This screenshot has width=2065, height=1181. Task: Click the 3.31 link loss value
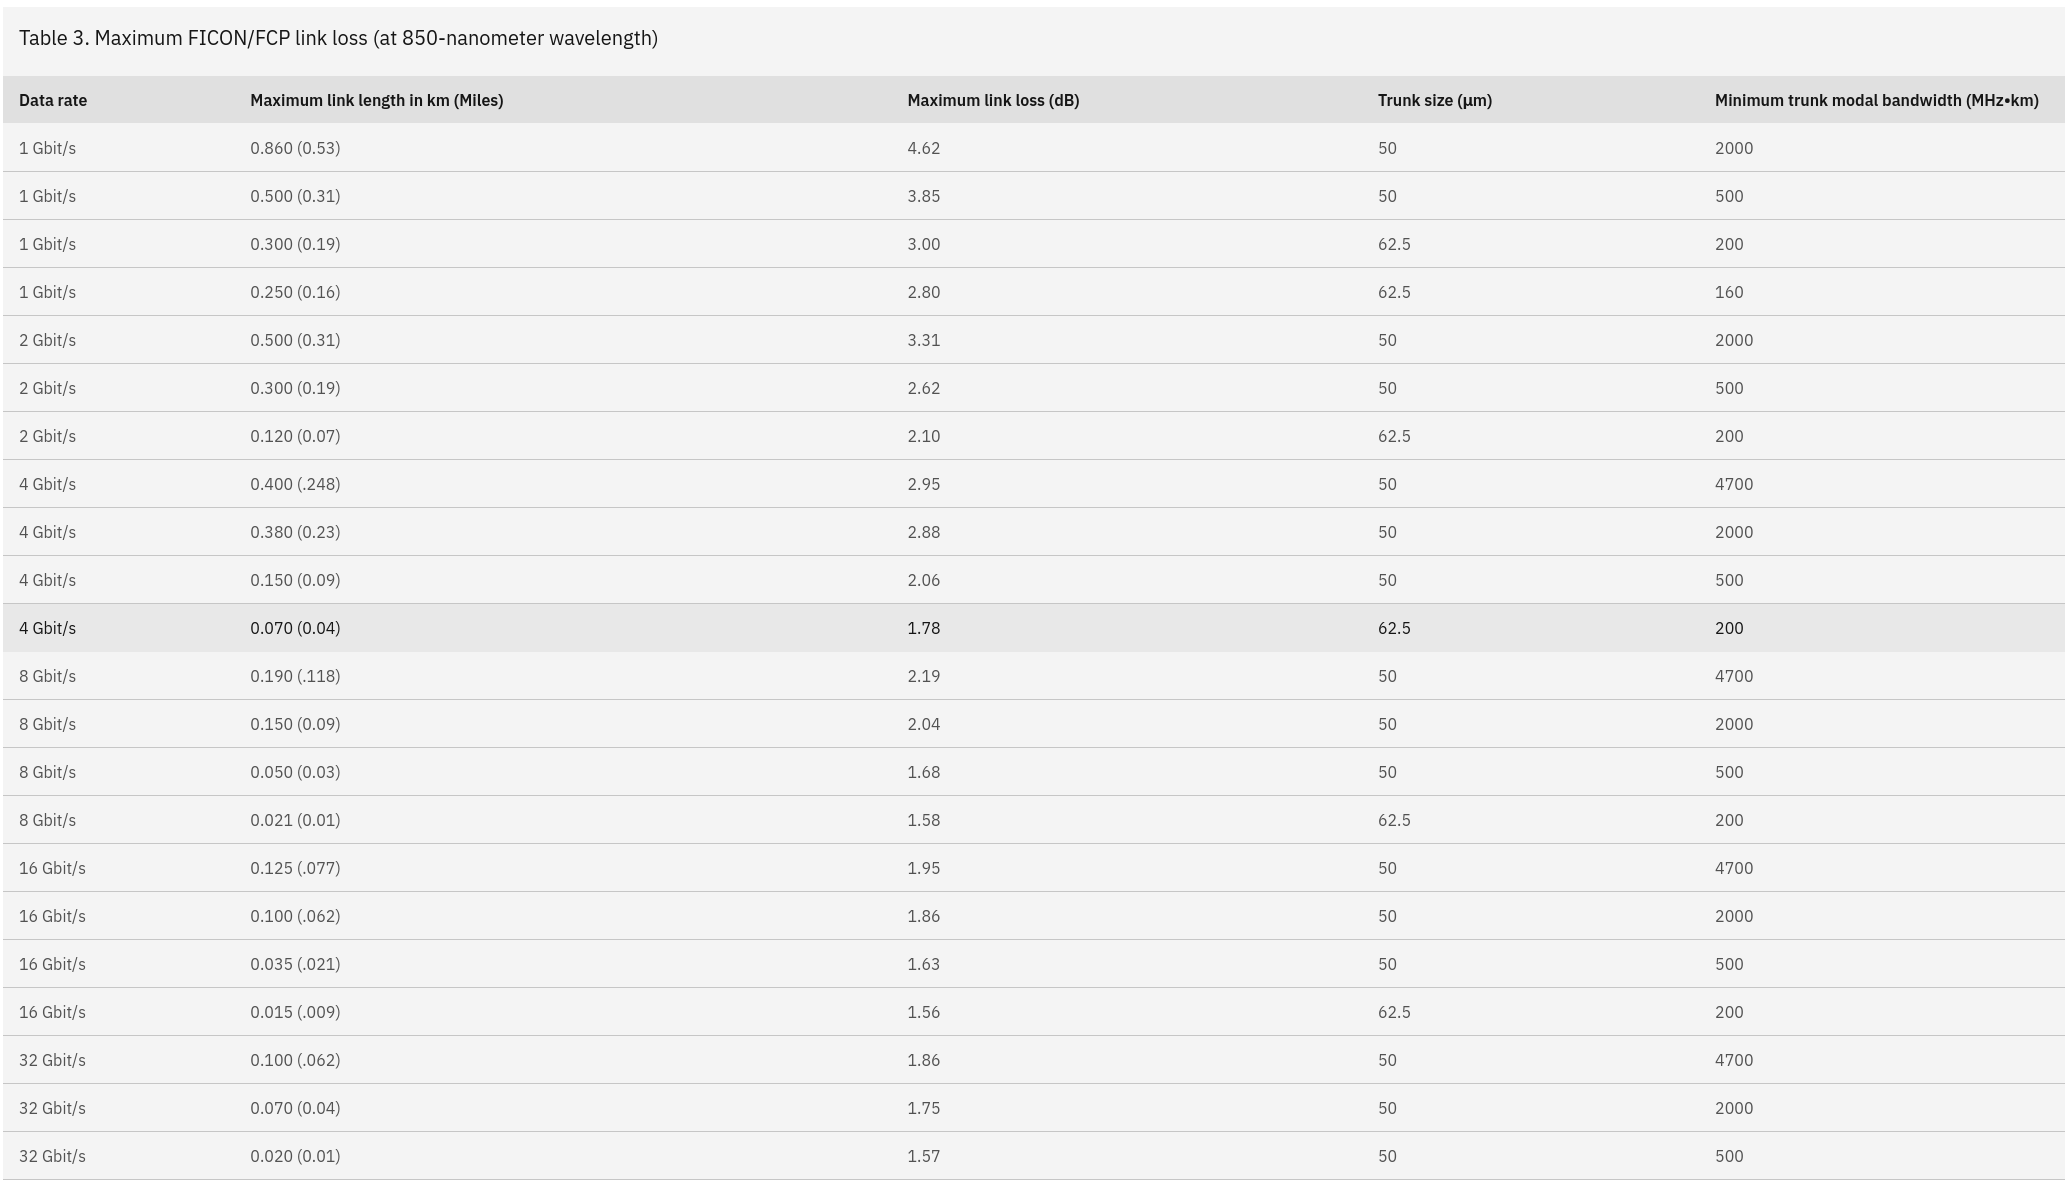923,340
